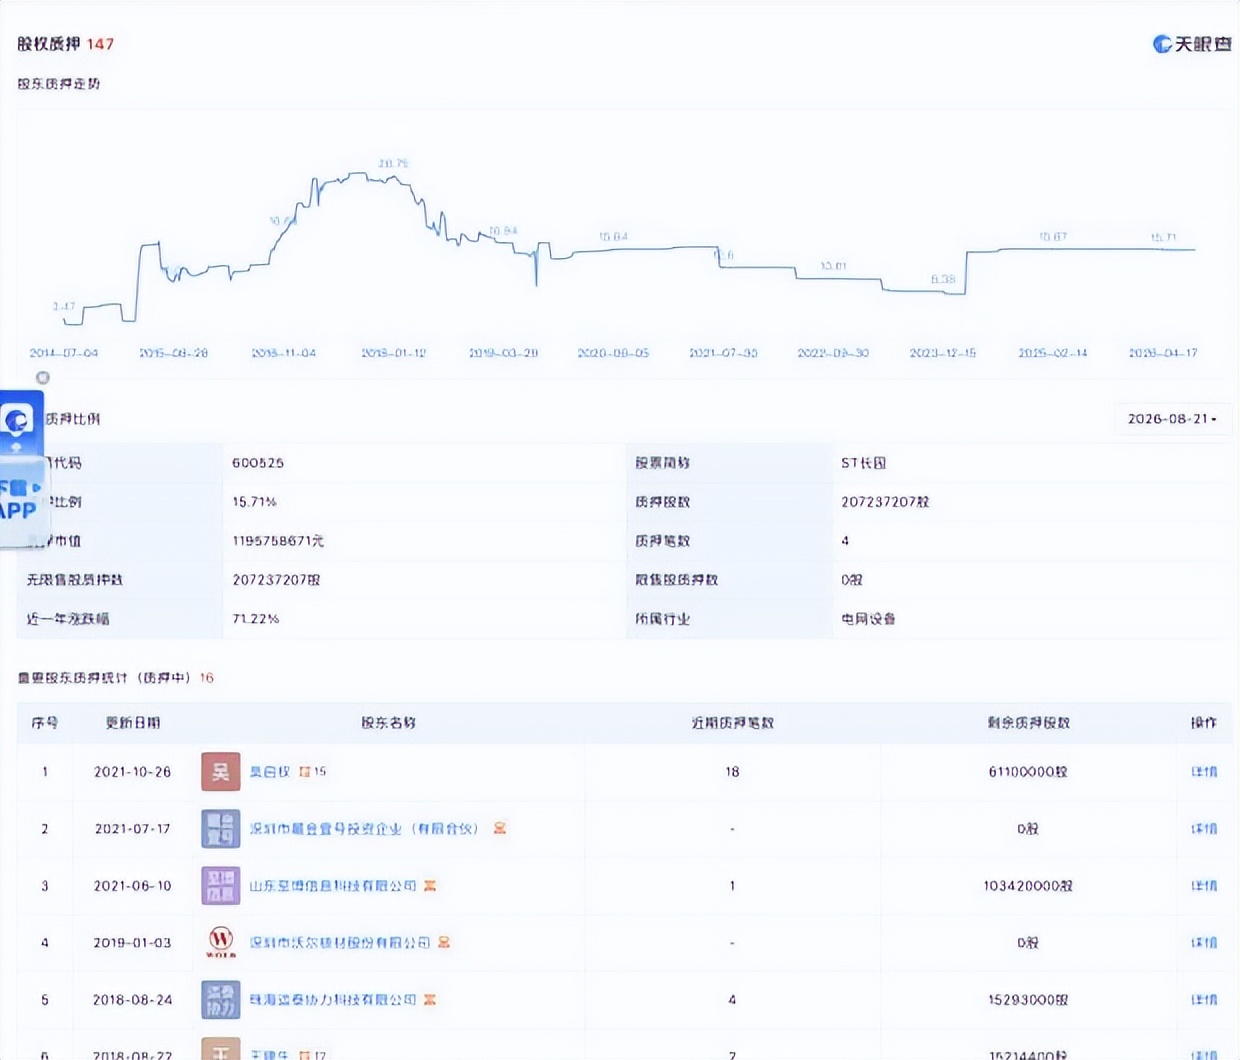Open the floating Tianyancha app widget icon
The width and height of the screenshot is (1240, 1060).
(18, 421)
